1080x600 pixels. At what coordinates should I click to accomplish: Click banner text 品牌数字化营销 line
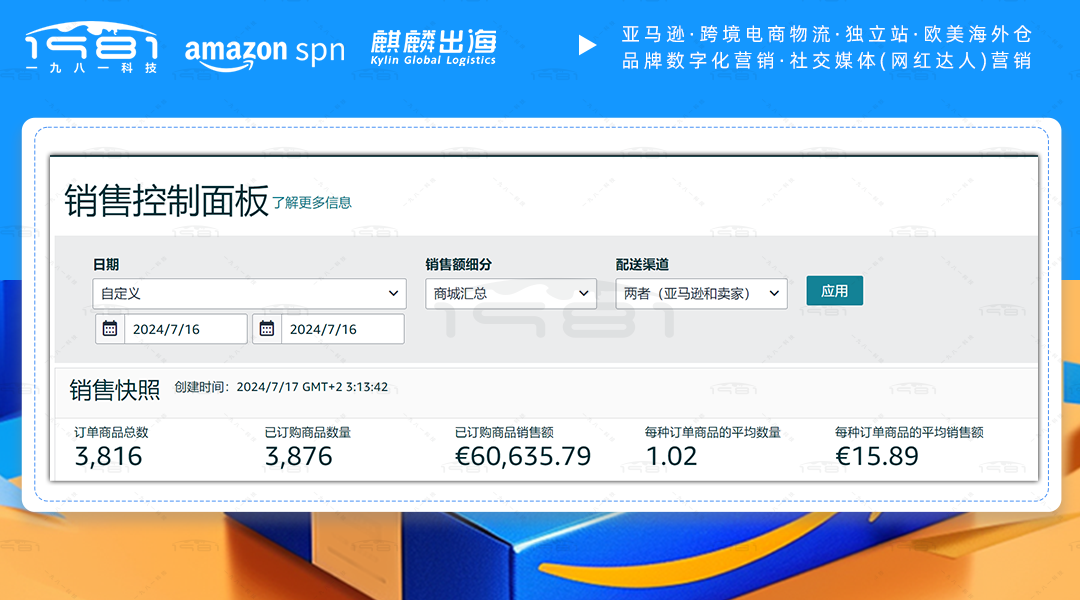[827, 61]
